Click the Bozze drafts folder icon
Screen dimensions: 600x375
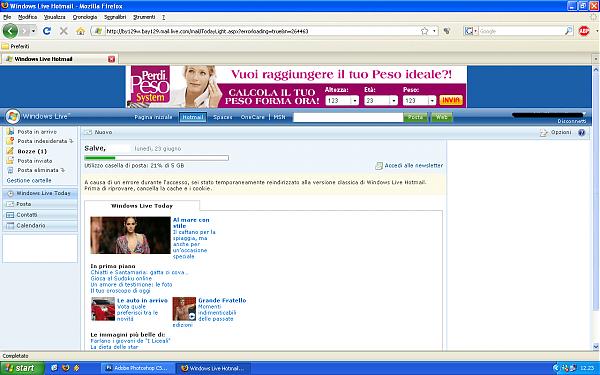click(10, 151)
